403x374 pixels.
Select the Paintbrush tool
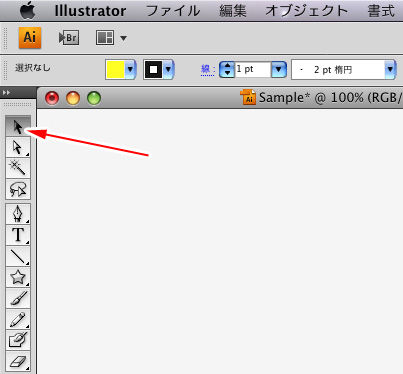click(x=18, y=298)
